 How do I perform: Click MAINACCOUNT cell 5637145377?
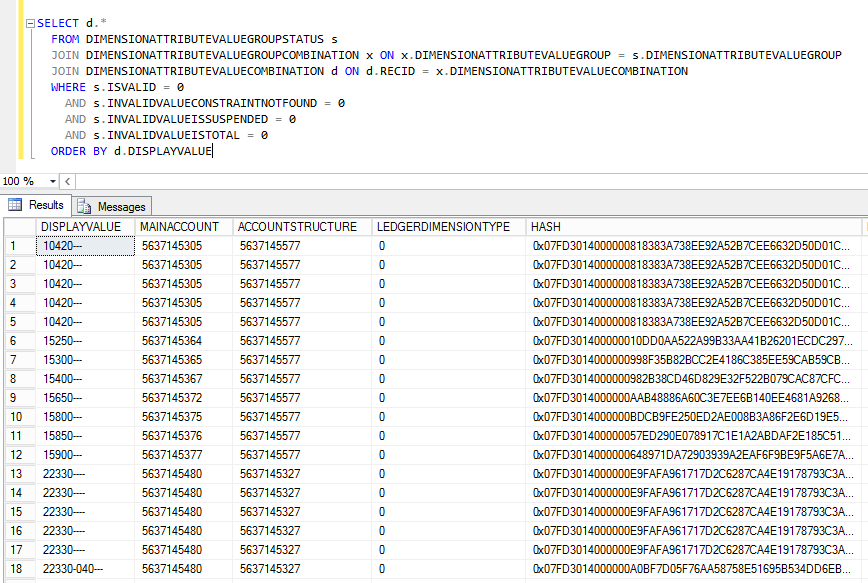point(184,455)
